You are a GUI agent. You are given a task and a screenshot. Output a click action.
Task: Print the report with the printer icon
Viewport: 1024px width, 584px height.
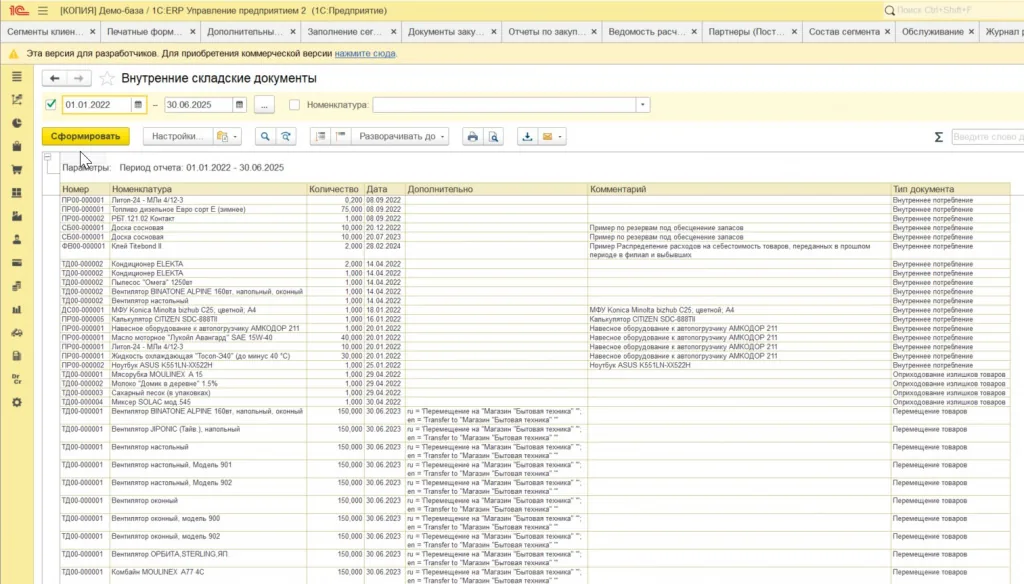point(472,137)
